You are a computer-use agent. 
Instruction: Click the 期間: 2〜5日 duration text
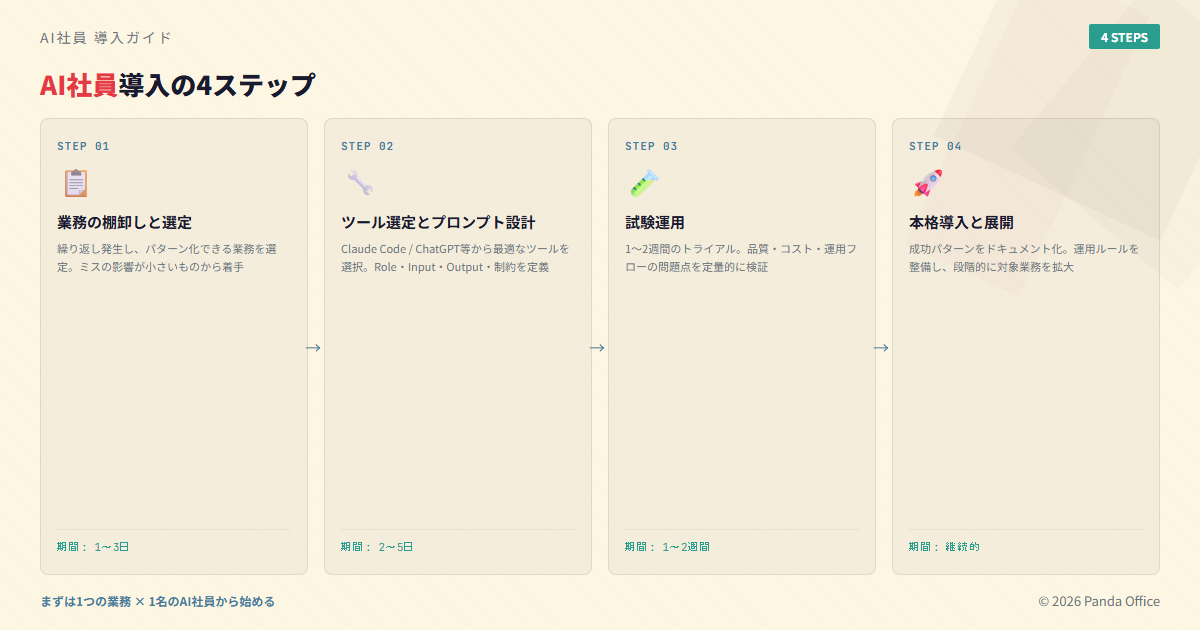[377, 547]
